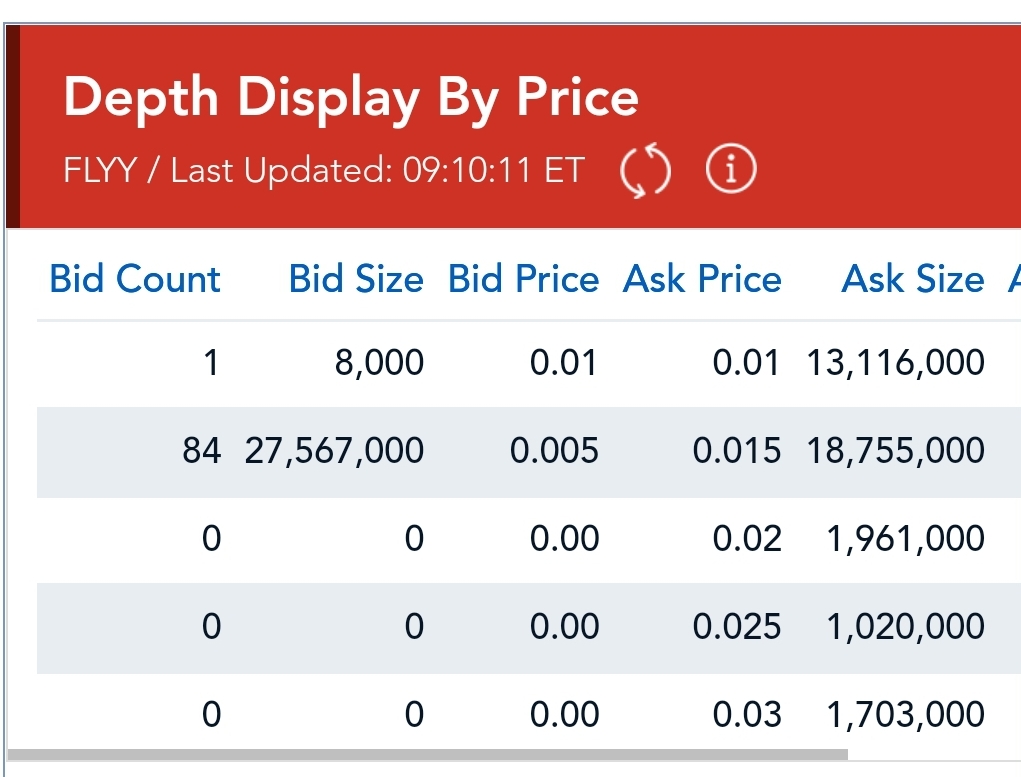Click the Depth Display By Price title

pos(351,98)
